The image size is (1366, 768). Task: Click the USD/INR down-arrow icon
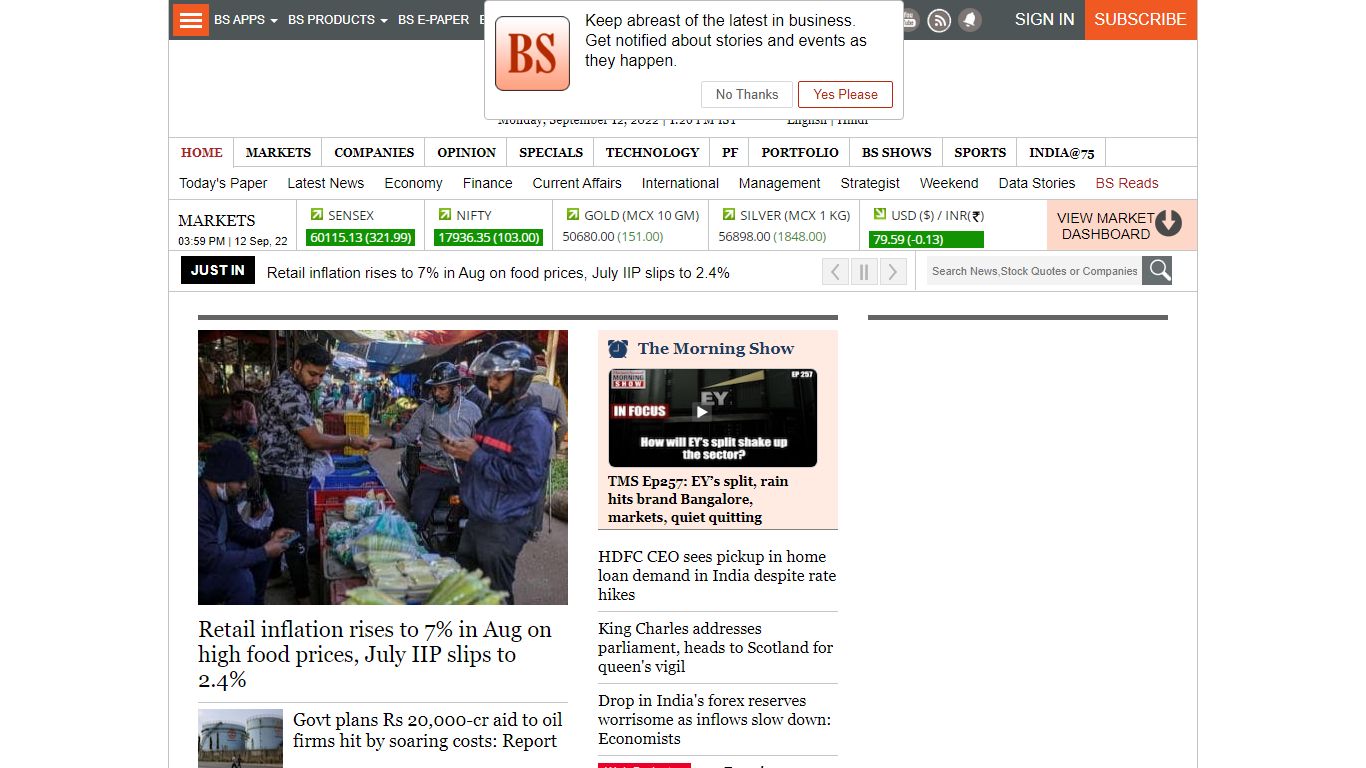point(880,214)
